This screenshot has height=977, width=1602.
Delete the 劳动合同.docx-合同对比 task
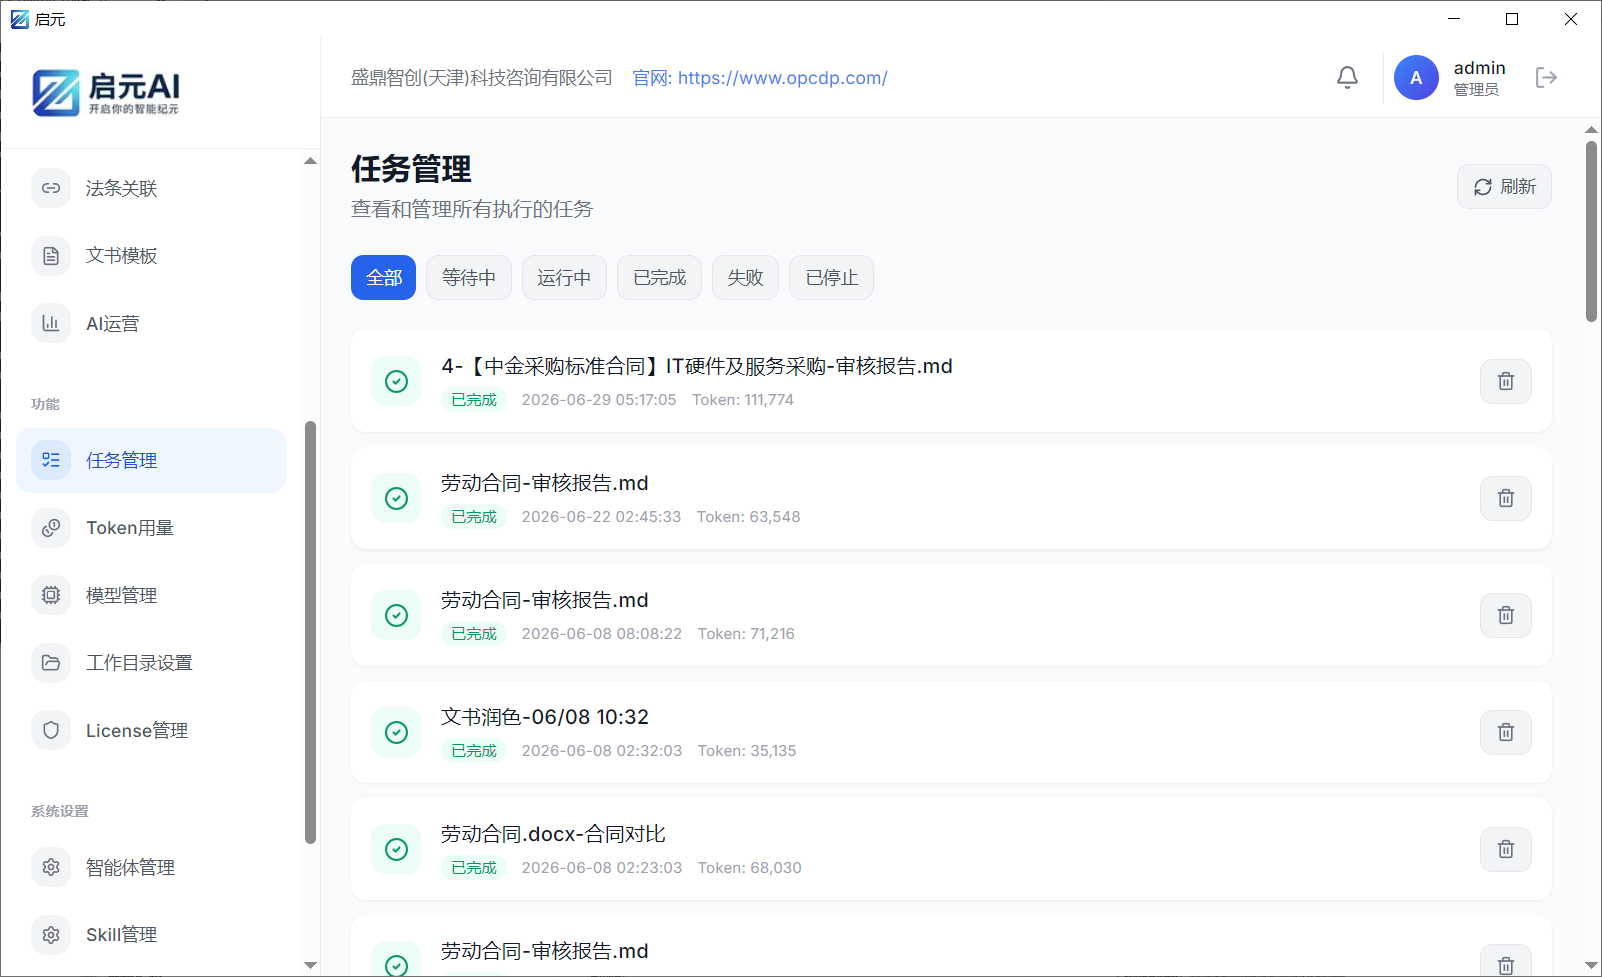[1506, 849]
